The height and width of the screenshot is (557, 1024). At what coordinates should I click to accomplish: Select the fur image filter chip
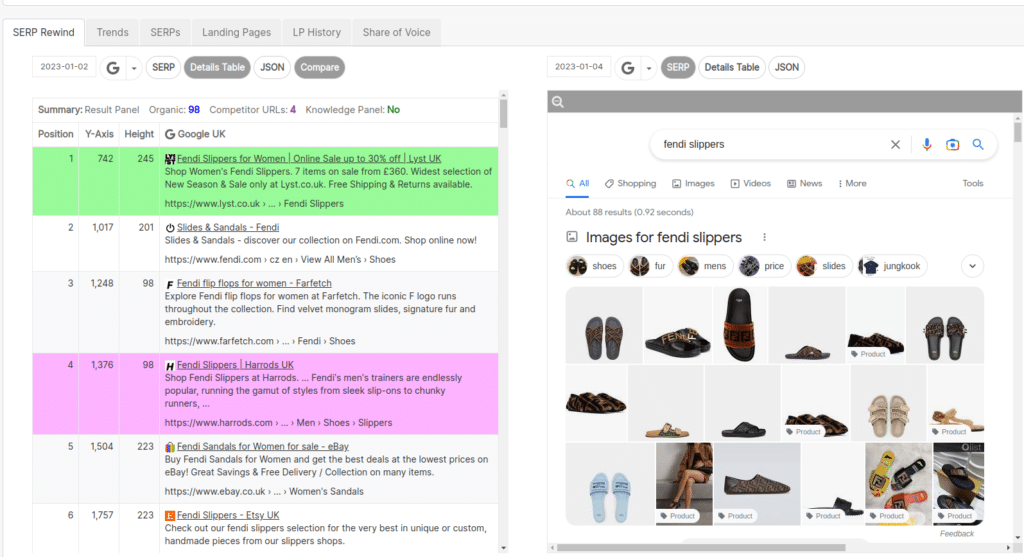[x=648, y=266]
